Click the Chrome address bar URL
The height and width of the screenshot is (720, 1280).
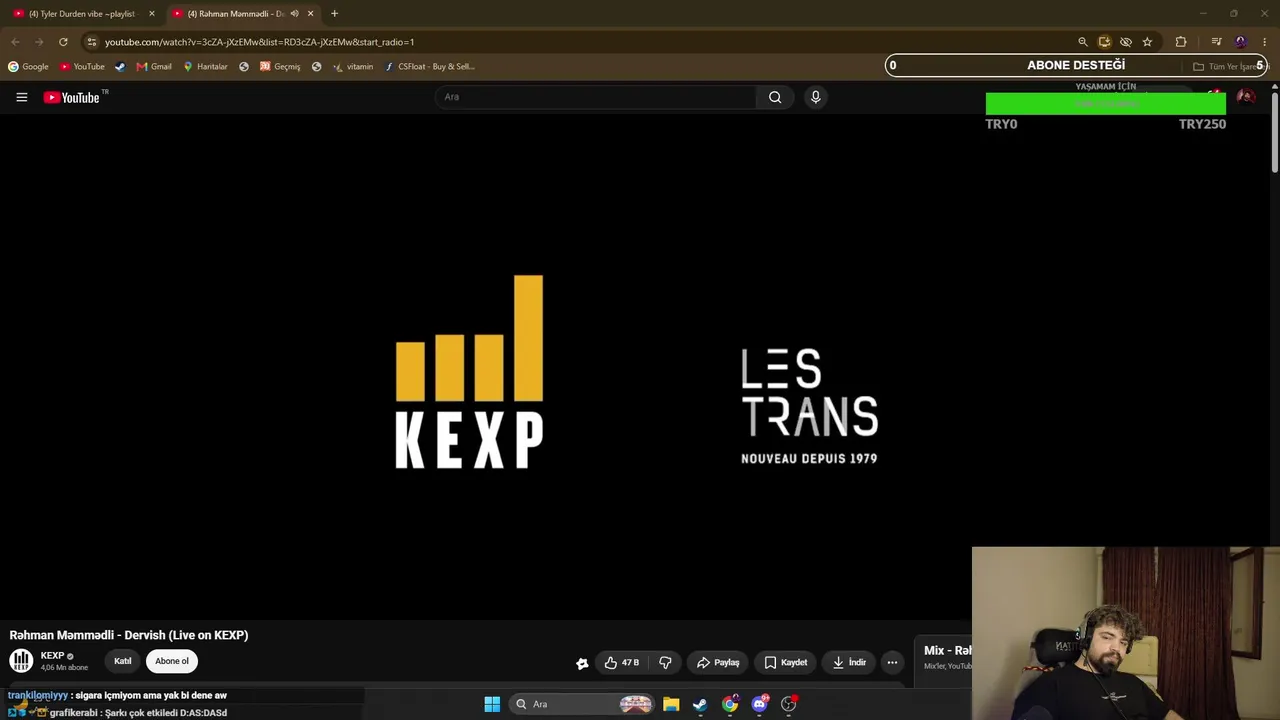(x=259, y=42)
